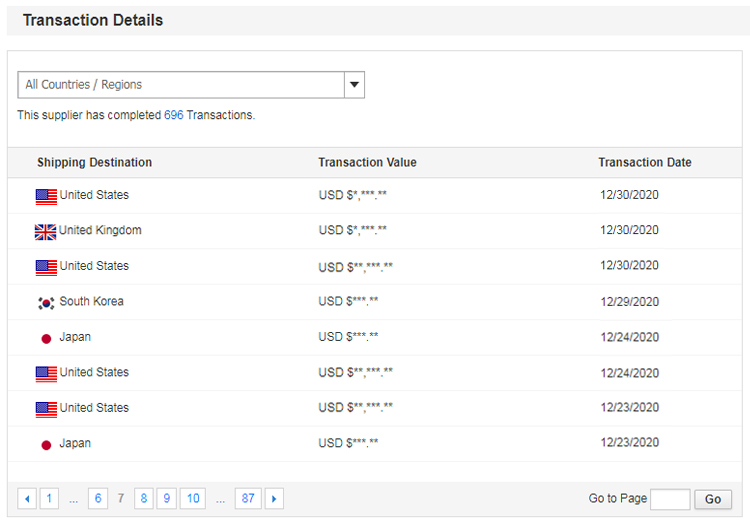
Task: Go to previous page with left arrow
Action: tap(27, 499)
